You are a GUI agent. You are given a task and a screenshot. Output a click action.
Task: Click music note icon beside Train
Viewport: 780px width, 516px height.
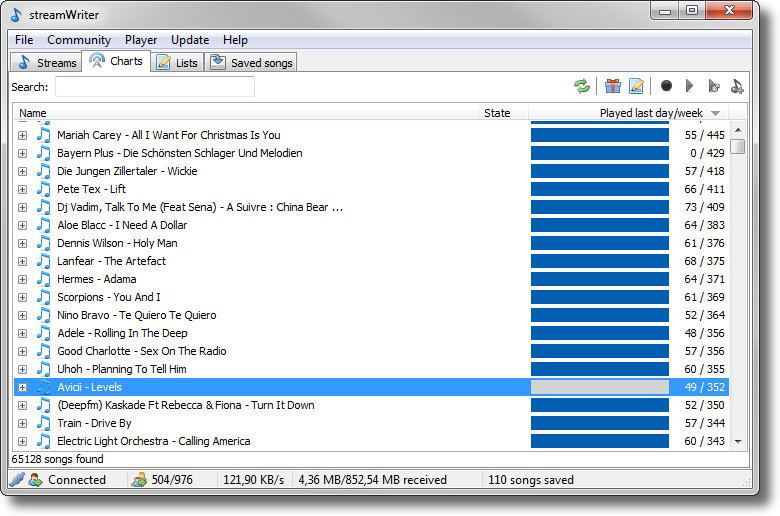(44, 423)
